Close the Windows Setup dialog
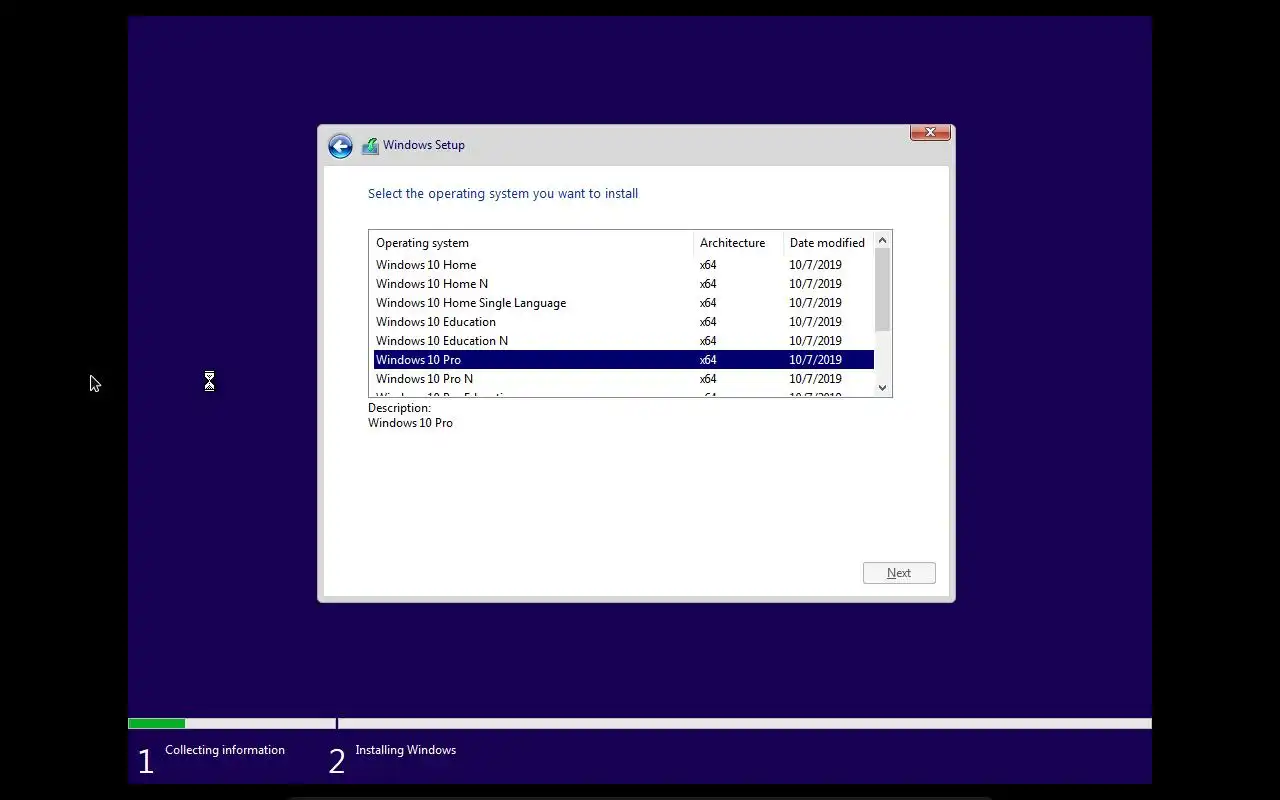The image size is (1280, 800). point(930,132)
